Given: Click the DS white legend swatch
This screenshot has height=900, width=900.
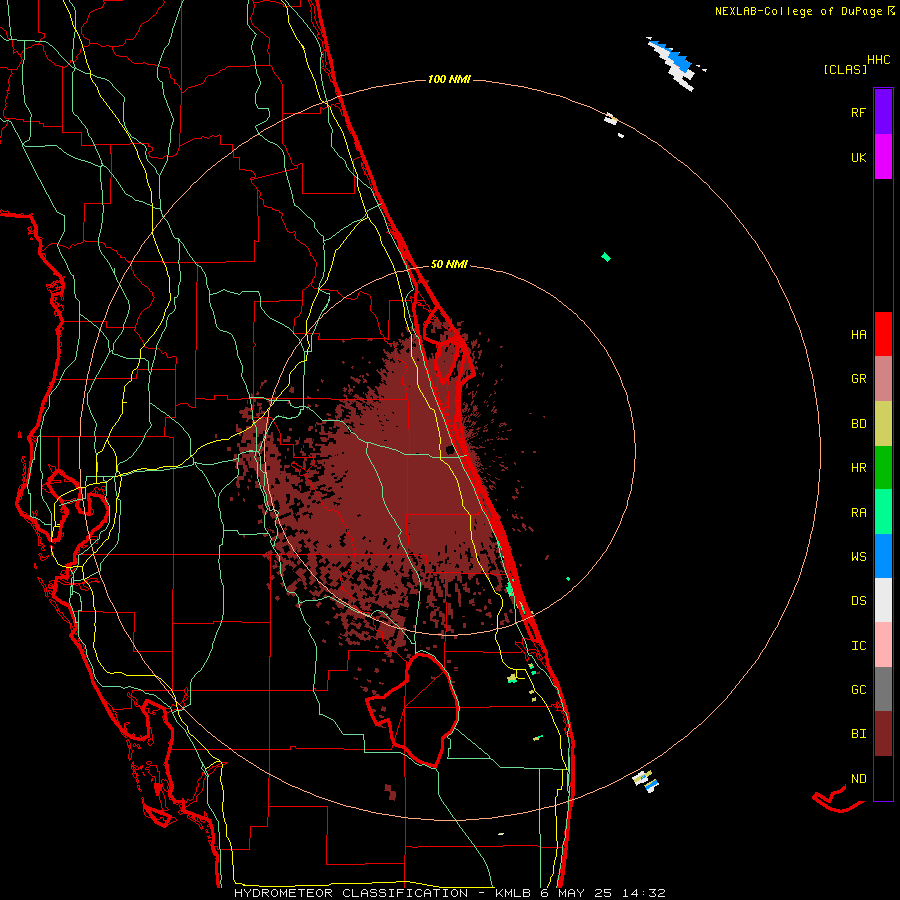Looking at the screenshot, I should tap(883, 600).
